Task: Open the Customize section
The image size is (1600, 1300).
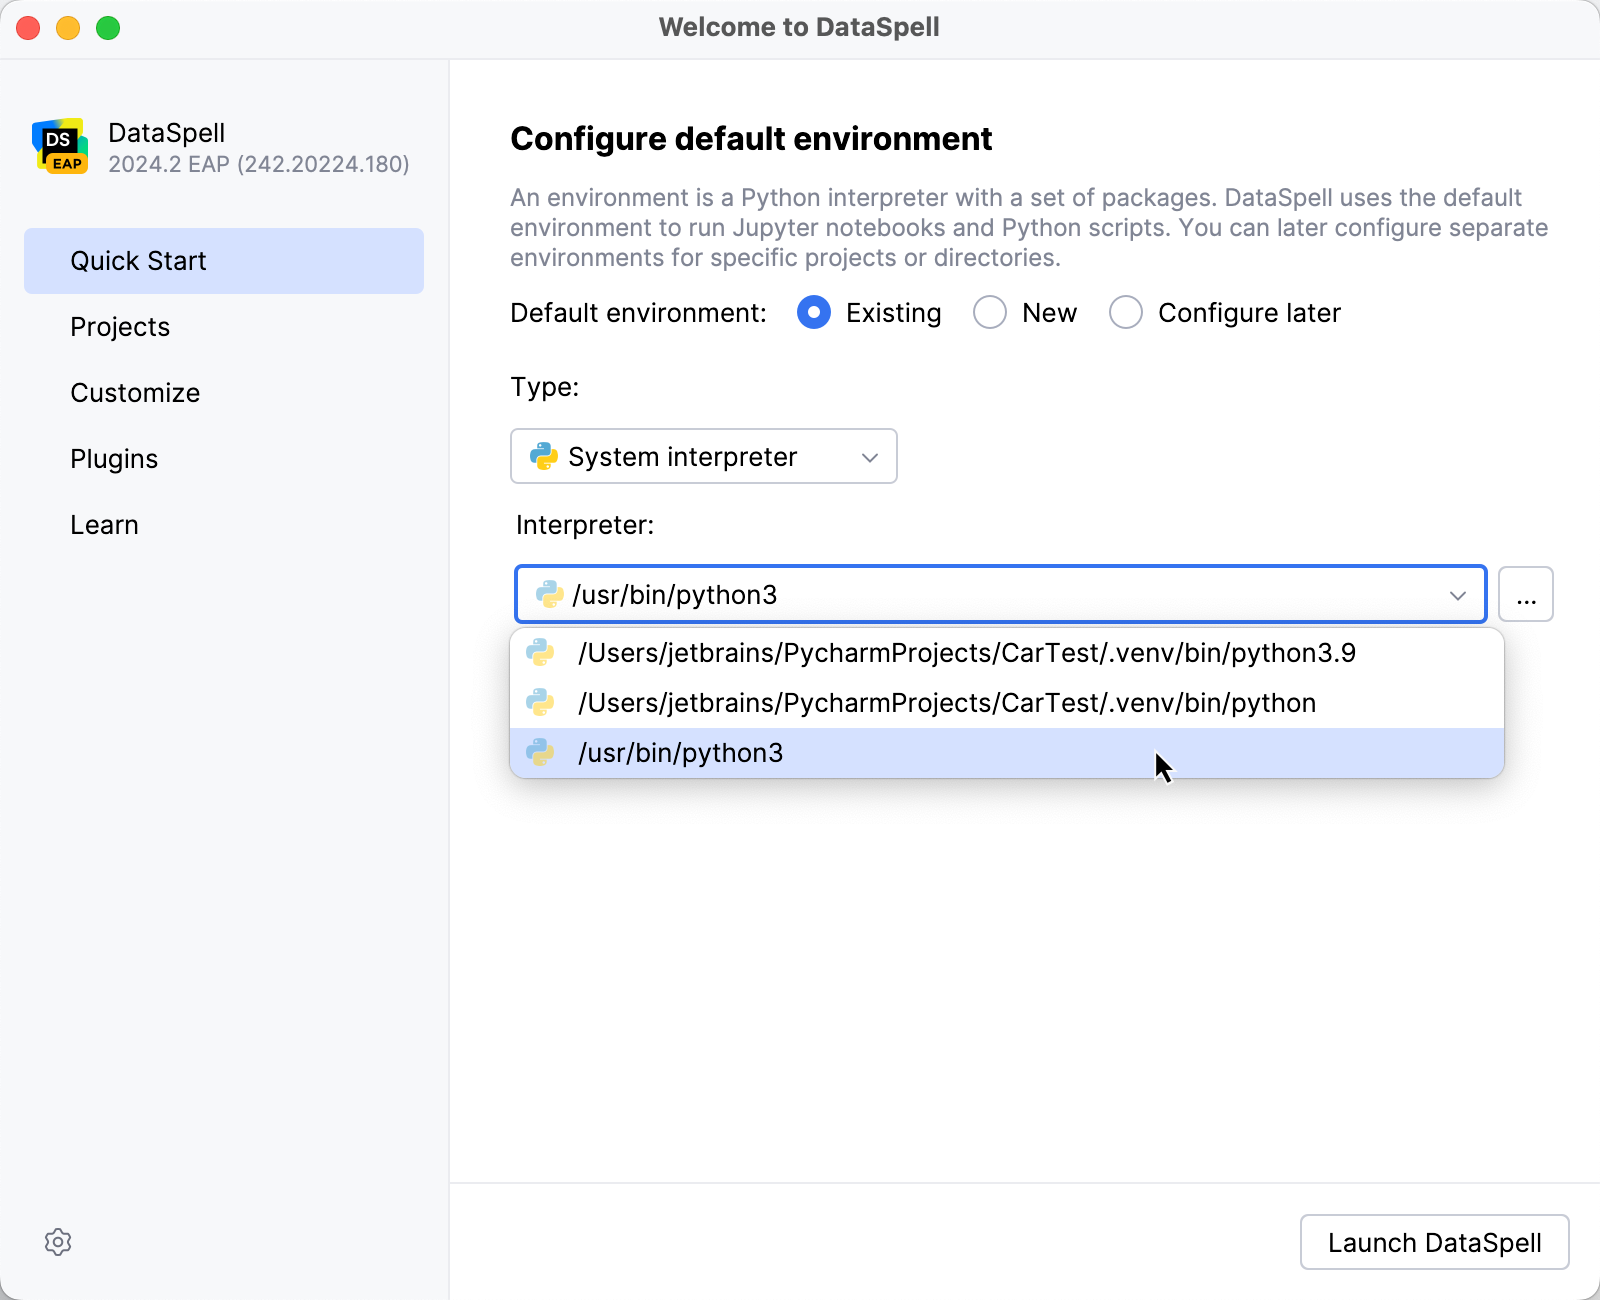Action: pos(135,392)
